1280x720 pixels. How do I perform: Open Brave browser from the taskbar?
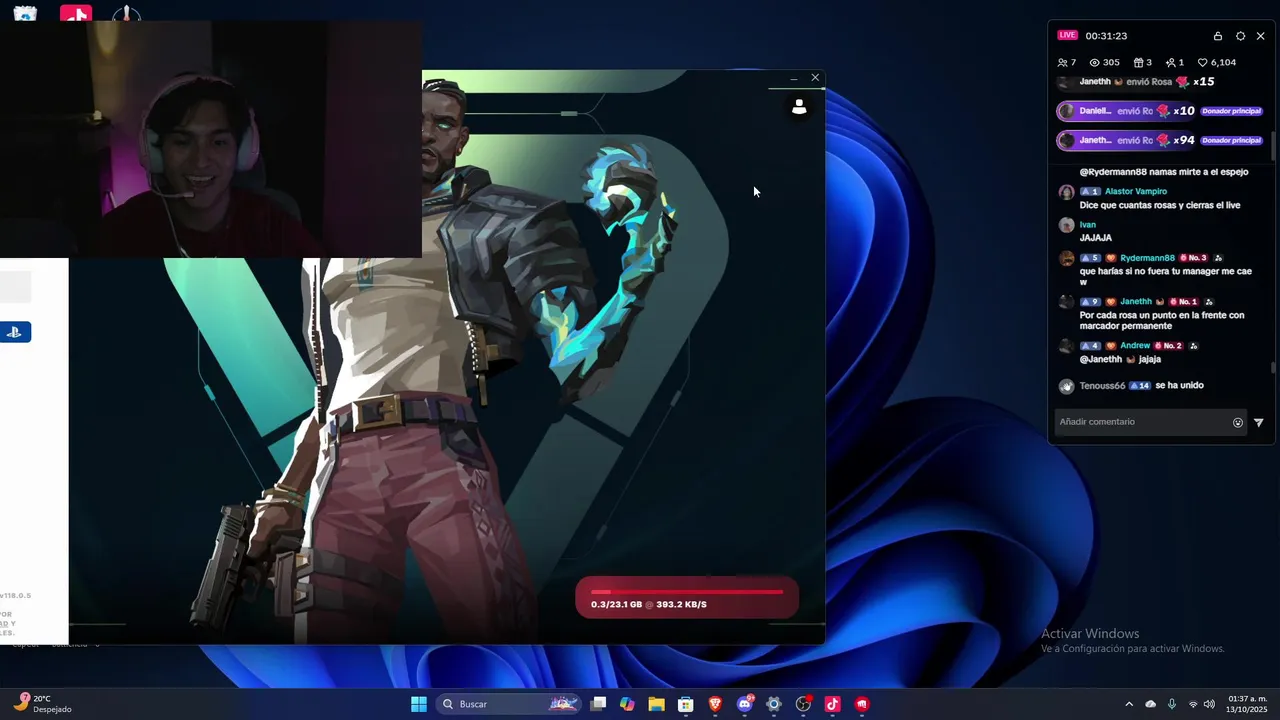click(715, 704)
